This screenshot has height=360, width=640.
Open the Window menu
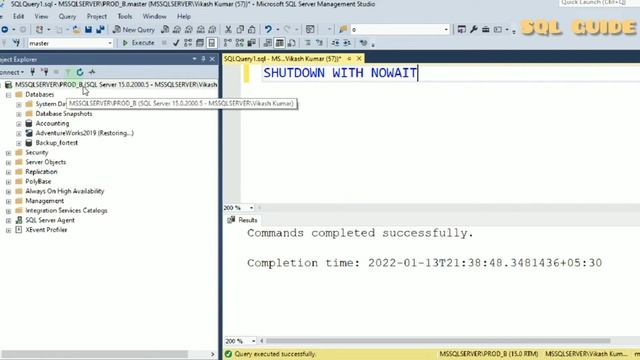coord(154,16)
